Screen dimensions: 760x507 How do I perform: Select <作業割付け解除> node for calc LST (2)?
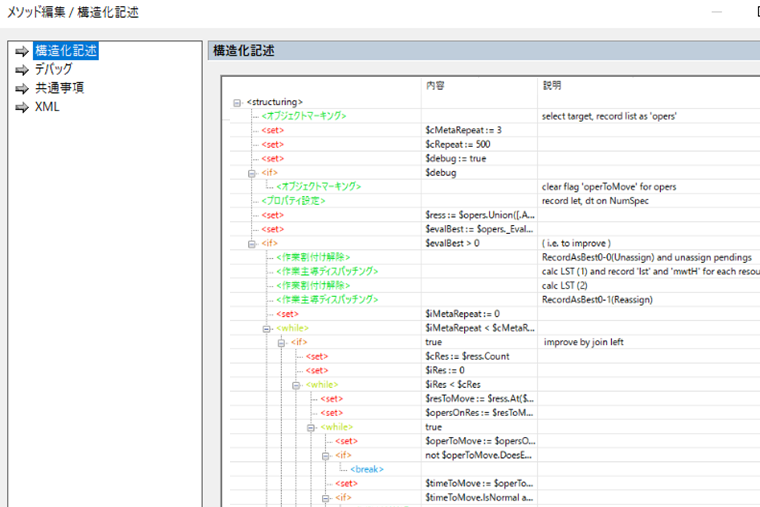pos(313,285)
